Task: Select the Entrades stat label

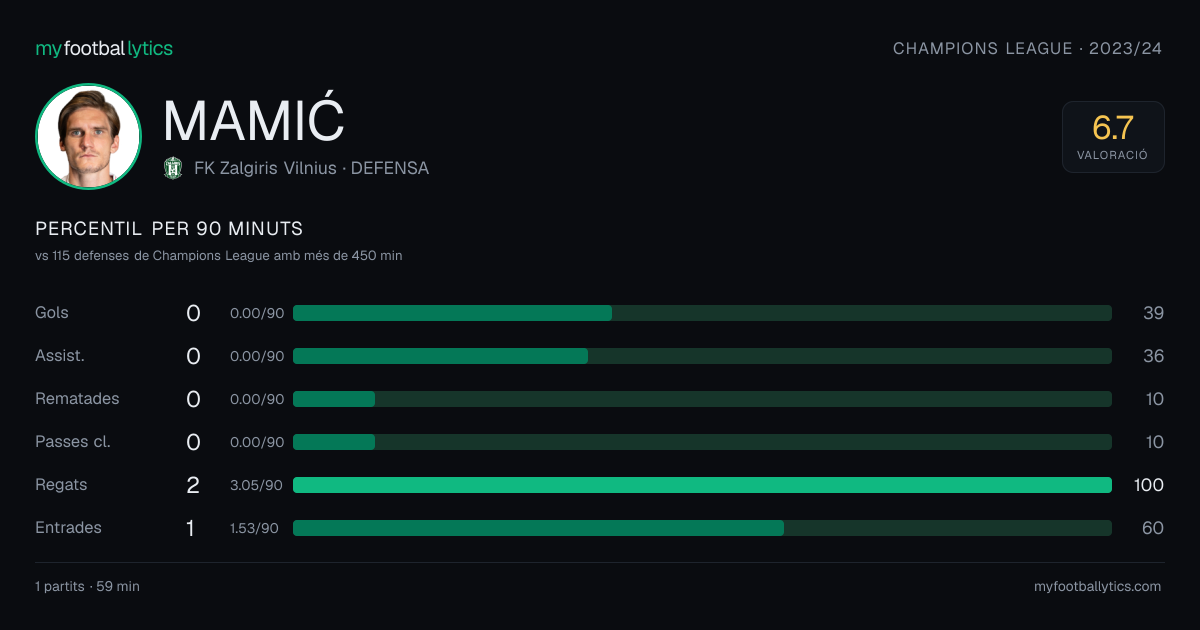Action: click(x=68, y=528)
